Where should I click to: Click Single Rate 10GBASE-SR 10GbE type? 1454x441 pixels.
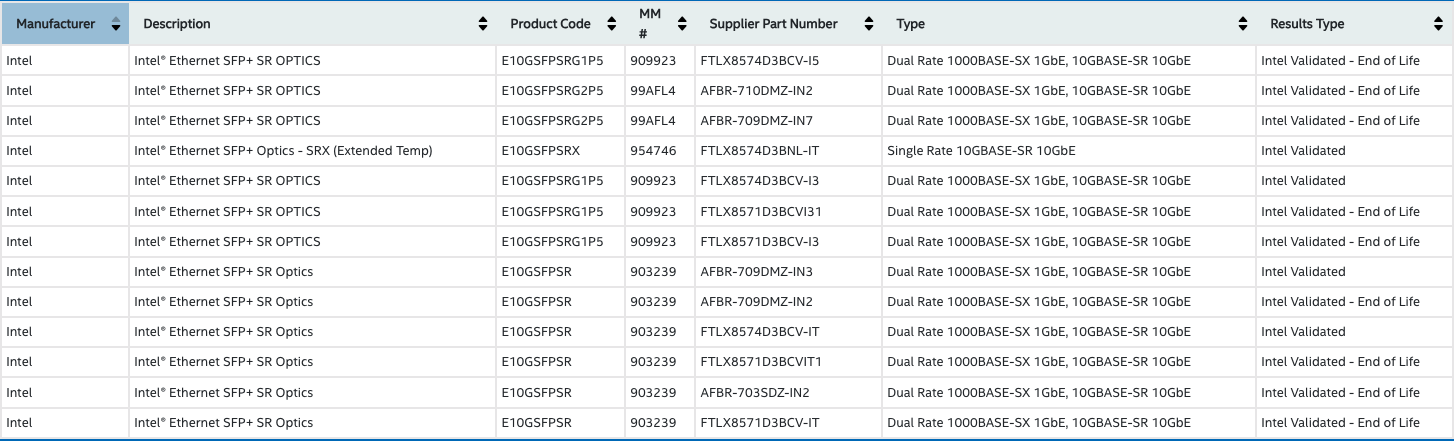980,151
